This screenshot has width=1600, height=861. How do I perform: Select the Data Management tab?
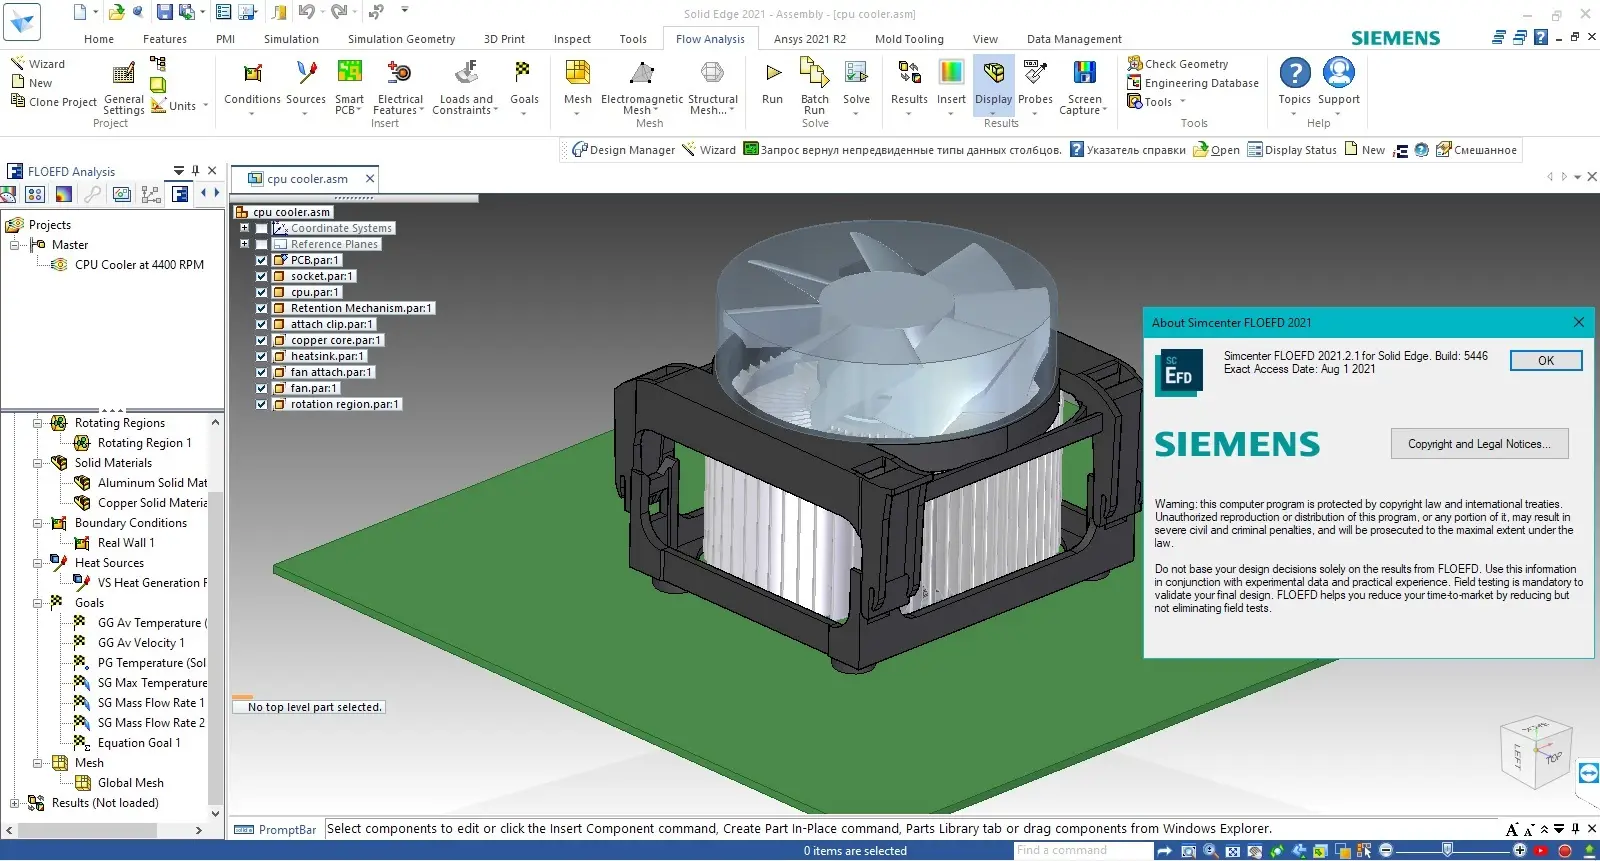pos(1074,39)
